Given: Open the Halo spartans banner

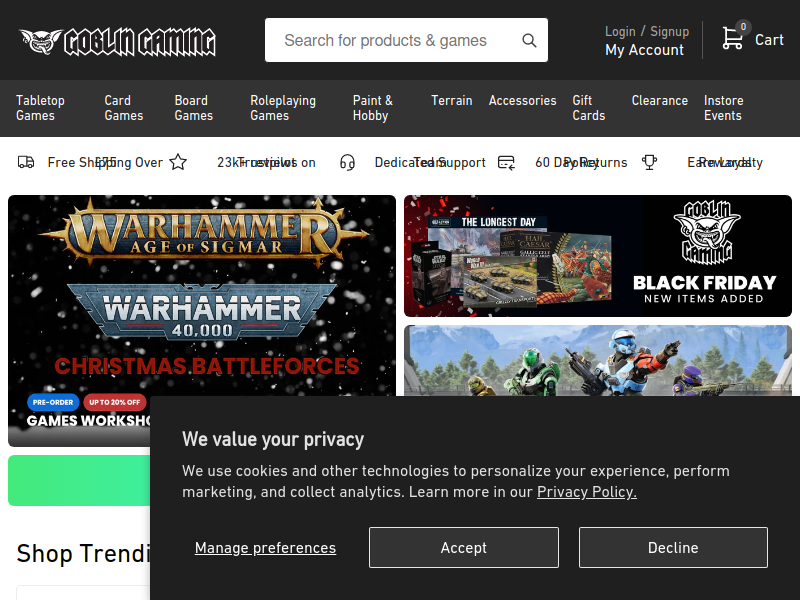Looking at the screenshot, I should point(598,360).
